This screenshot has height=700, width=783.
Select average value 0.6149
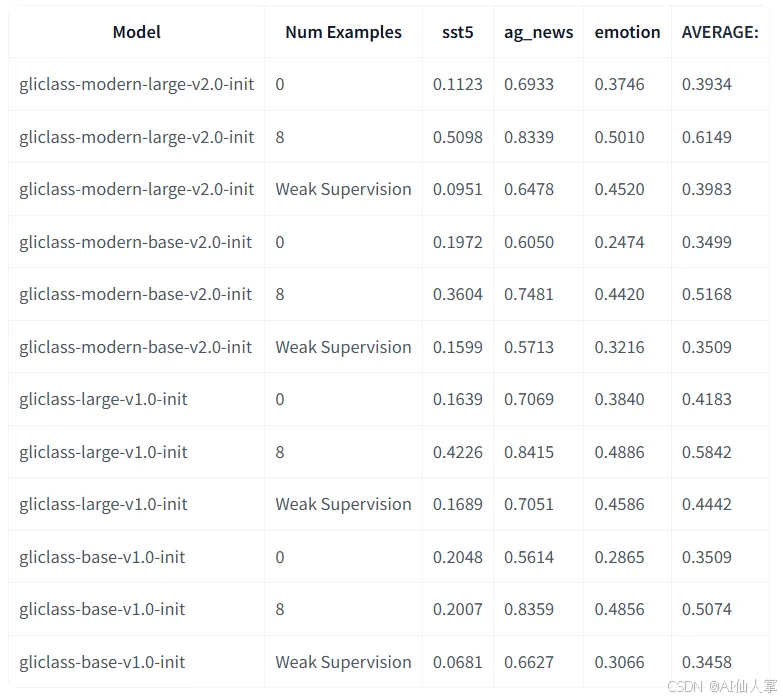(707, 137)
